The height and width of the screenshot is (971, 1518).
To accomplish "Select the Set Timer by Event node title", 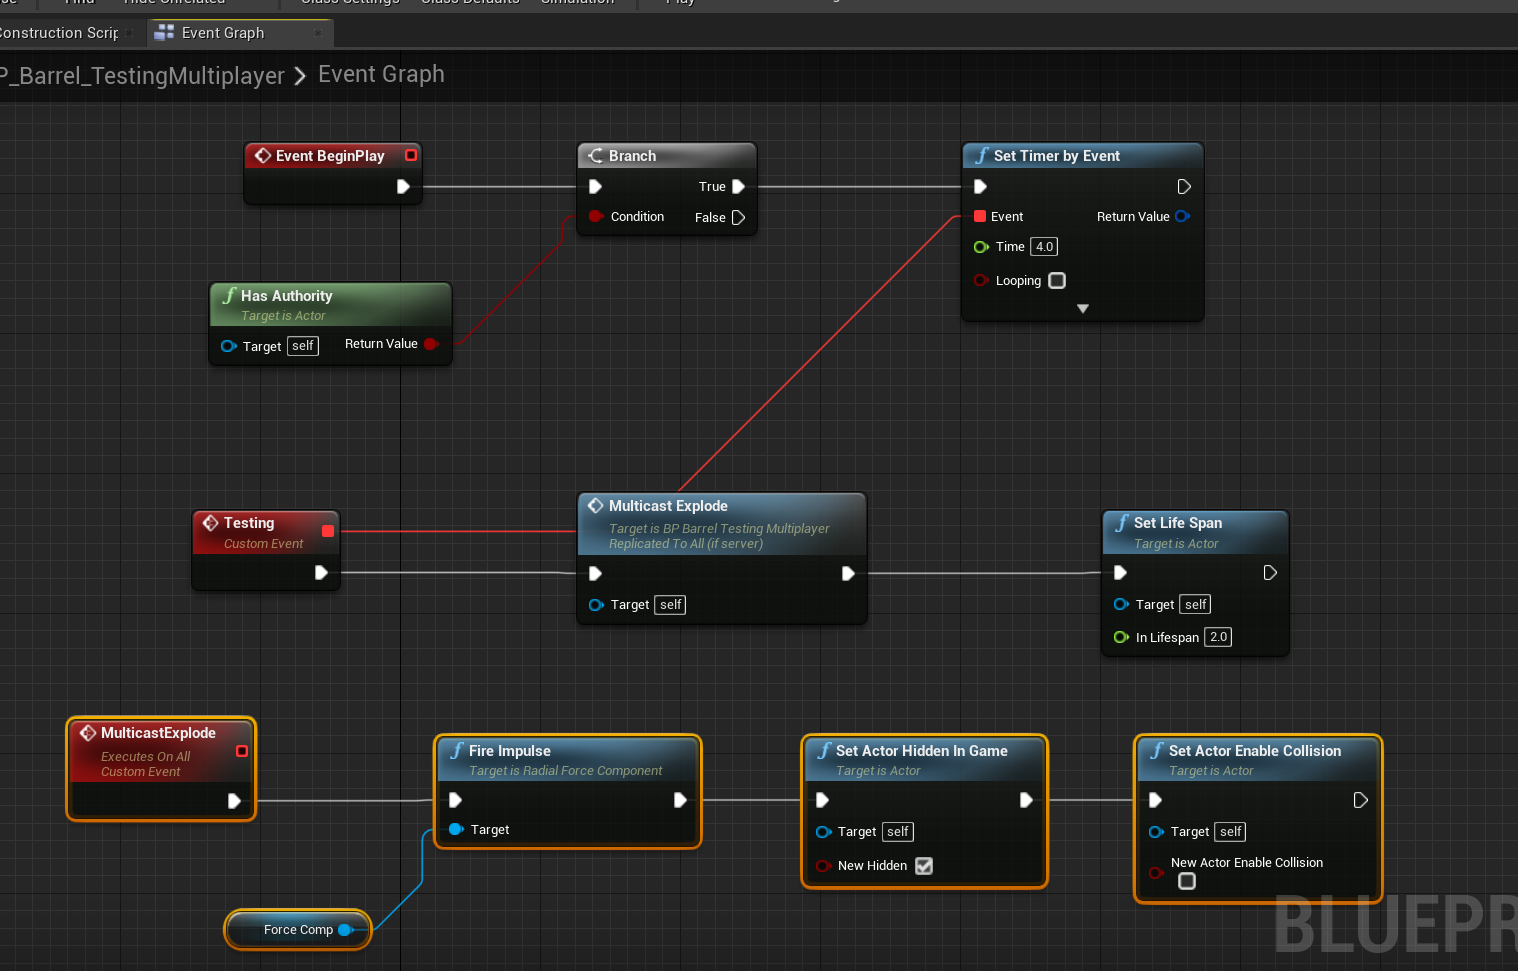I will (x=1057, y=156).
